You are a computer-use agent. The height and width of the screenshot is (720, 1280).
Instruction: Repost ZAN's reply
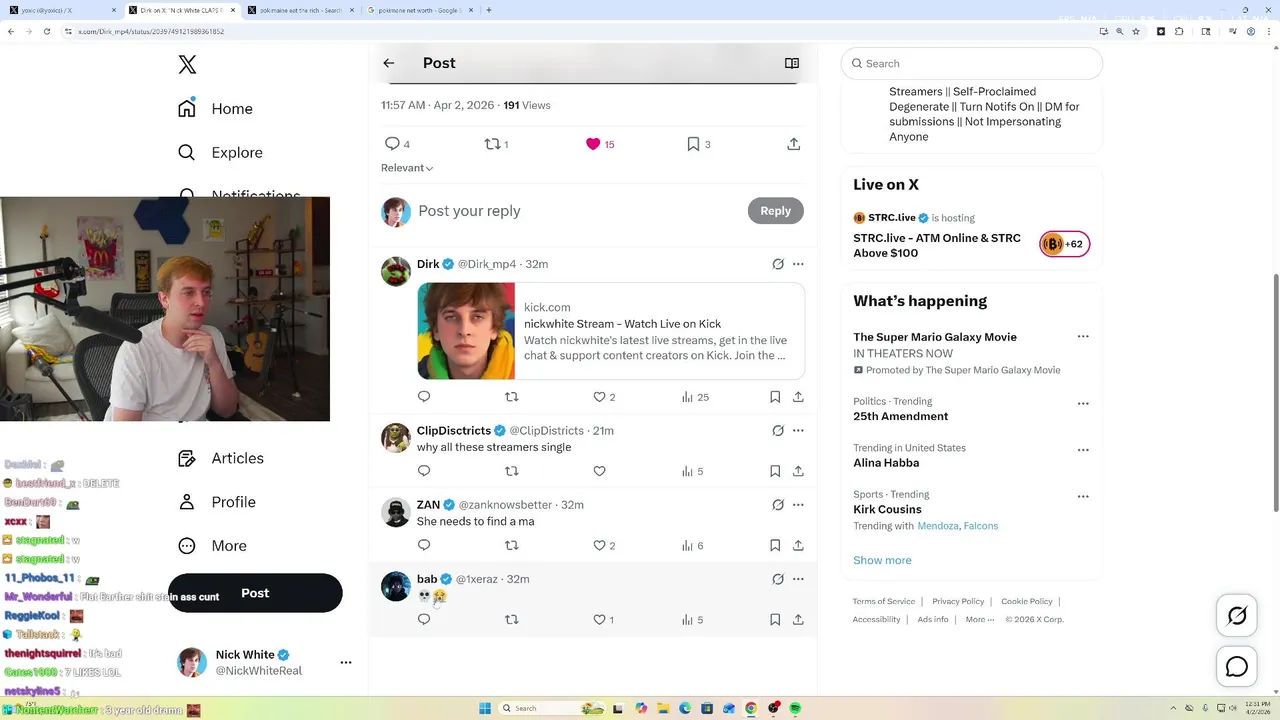pyautogui.click(x=512, y=545)
